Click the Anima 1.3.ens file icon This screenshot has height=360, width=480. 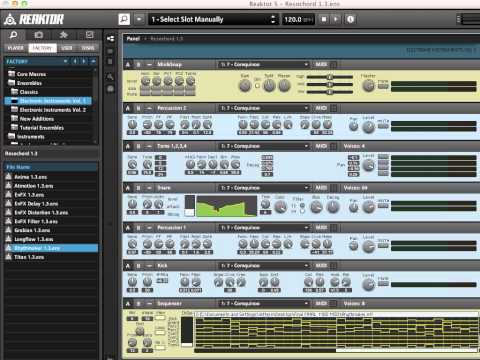tap(8, 177)
